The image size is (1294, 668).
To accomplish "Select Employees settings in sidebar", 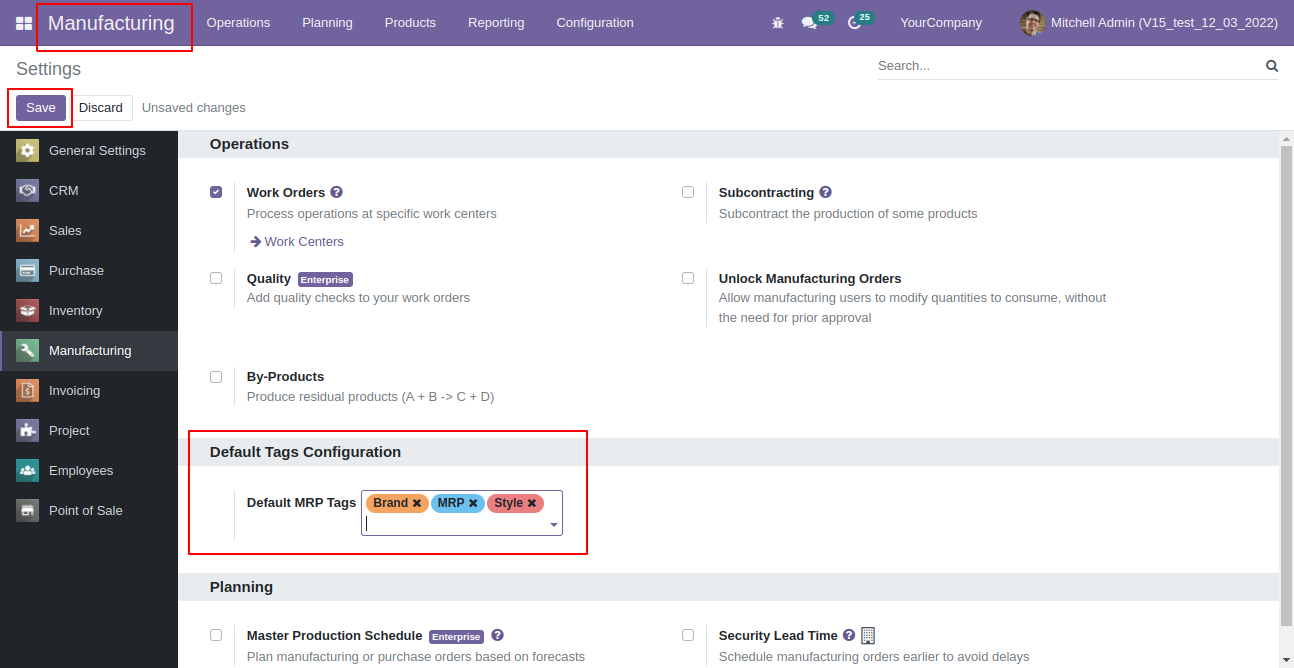I will coord(89,471).
